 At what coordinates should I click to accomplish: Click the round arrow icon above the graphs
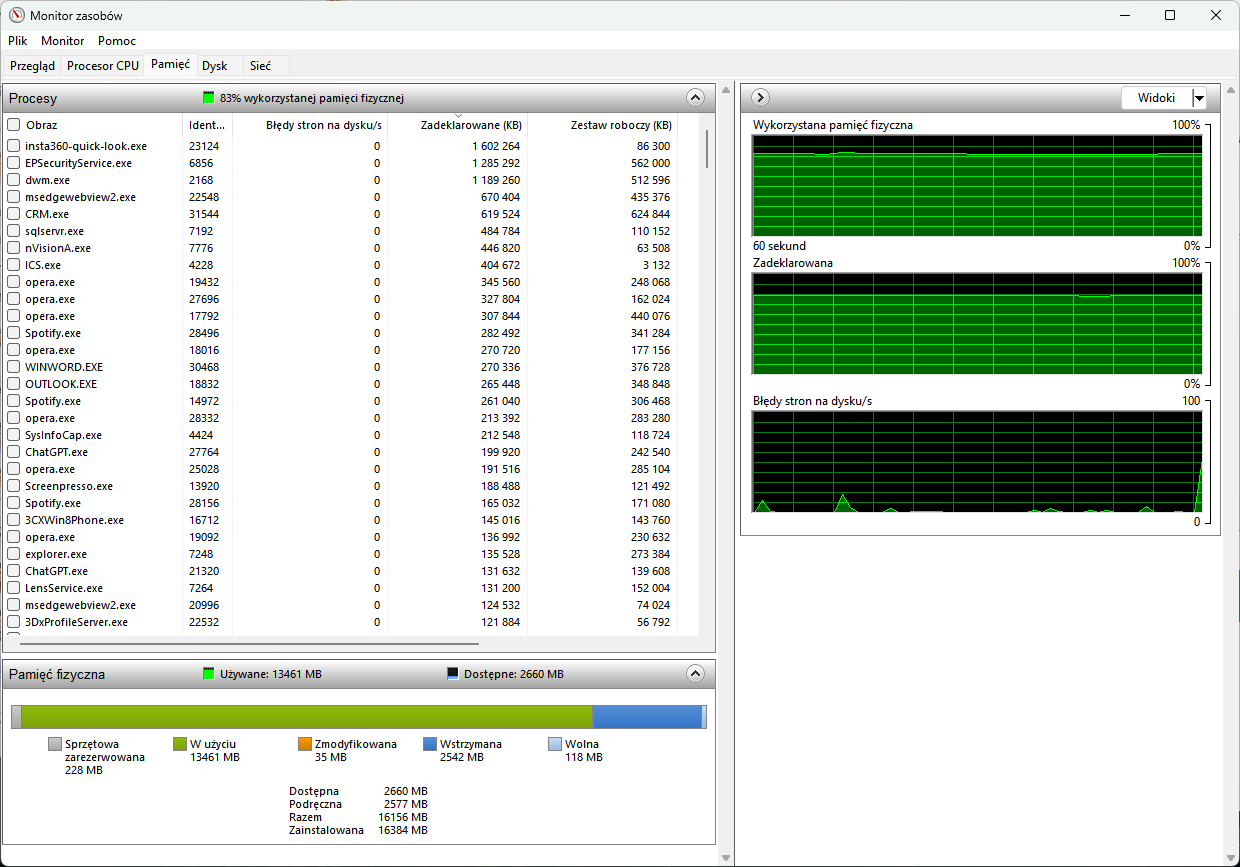tap(759, 97)
